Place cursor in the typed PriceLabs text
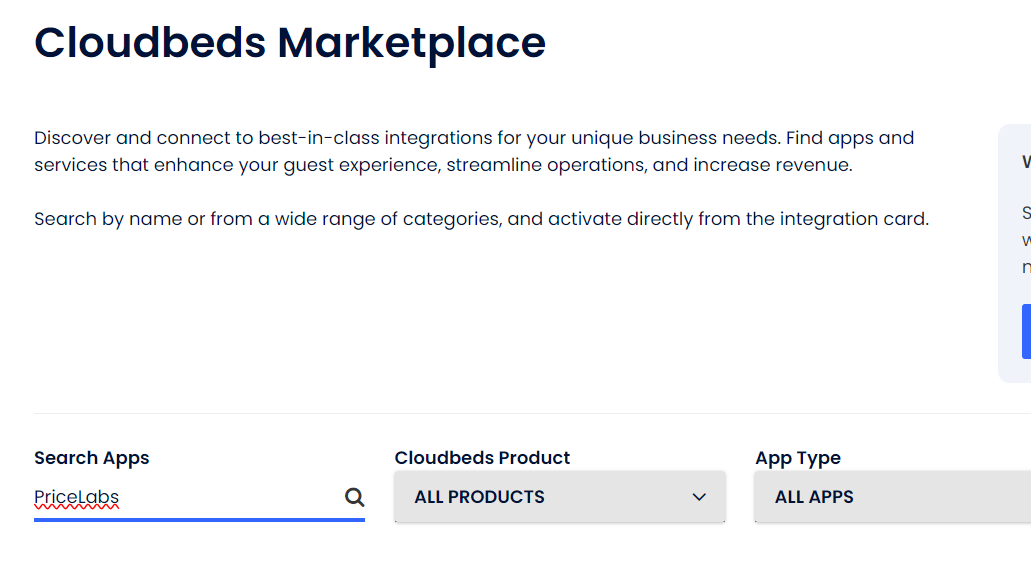This screenshot has width=1031, height=571. pos(76,497)
